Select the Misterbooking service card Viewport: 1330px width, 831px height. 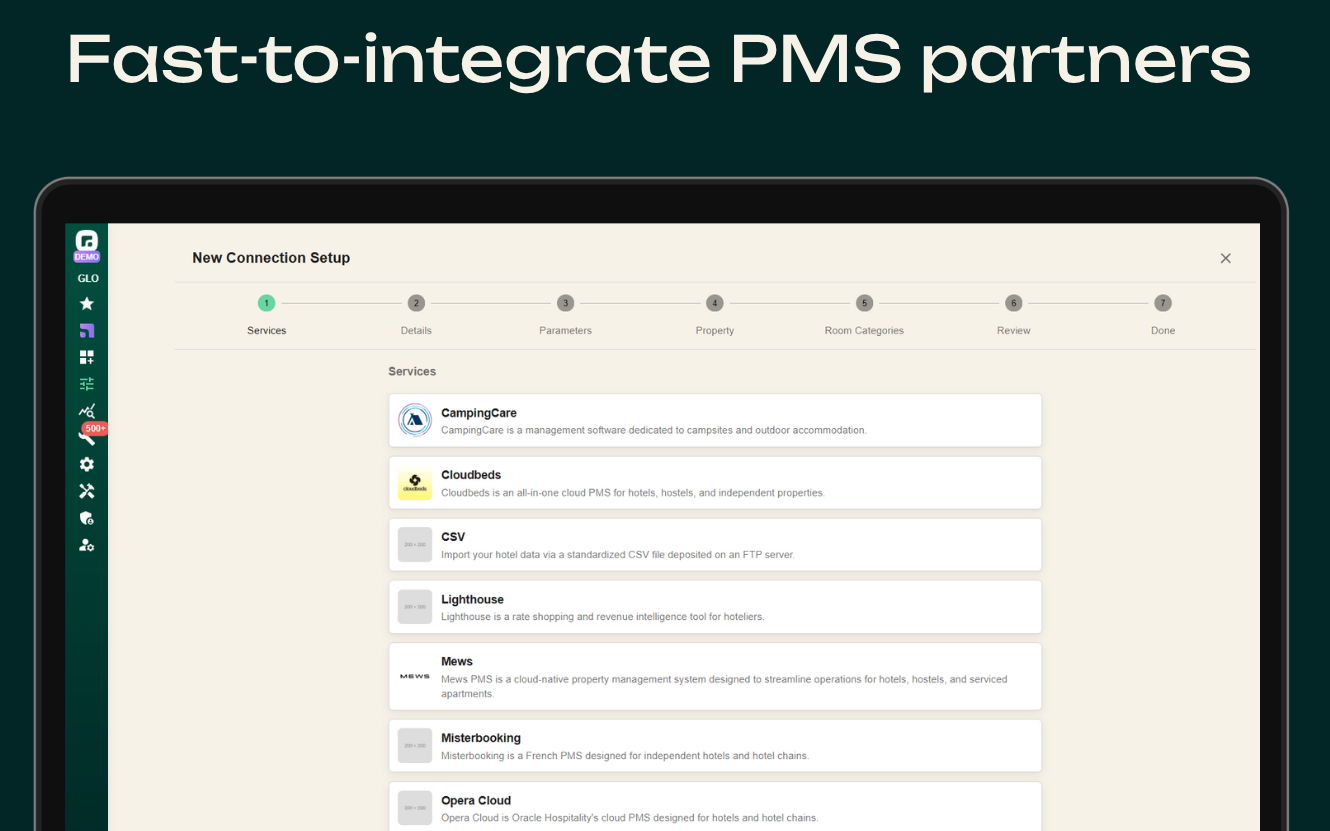pos(715,746)
